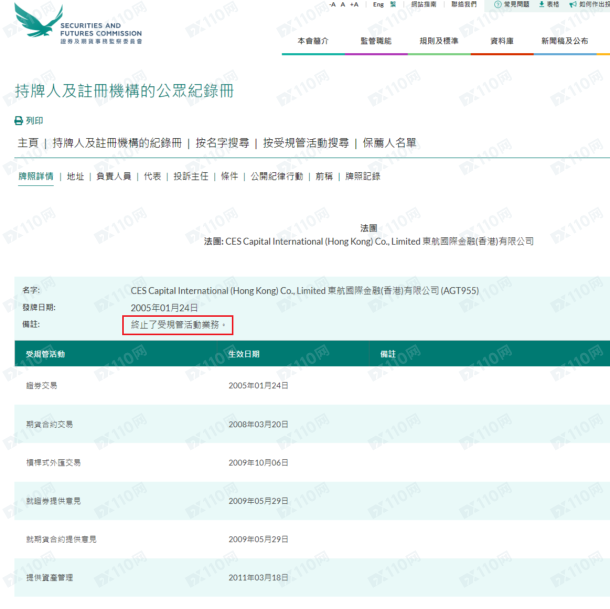Open the 按名字搜尋 search link
The height and width of the screenshot is (609, 610).
point(222,143)
